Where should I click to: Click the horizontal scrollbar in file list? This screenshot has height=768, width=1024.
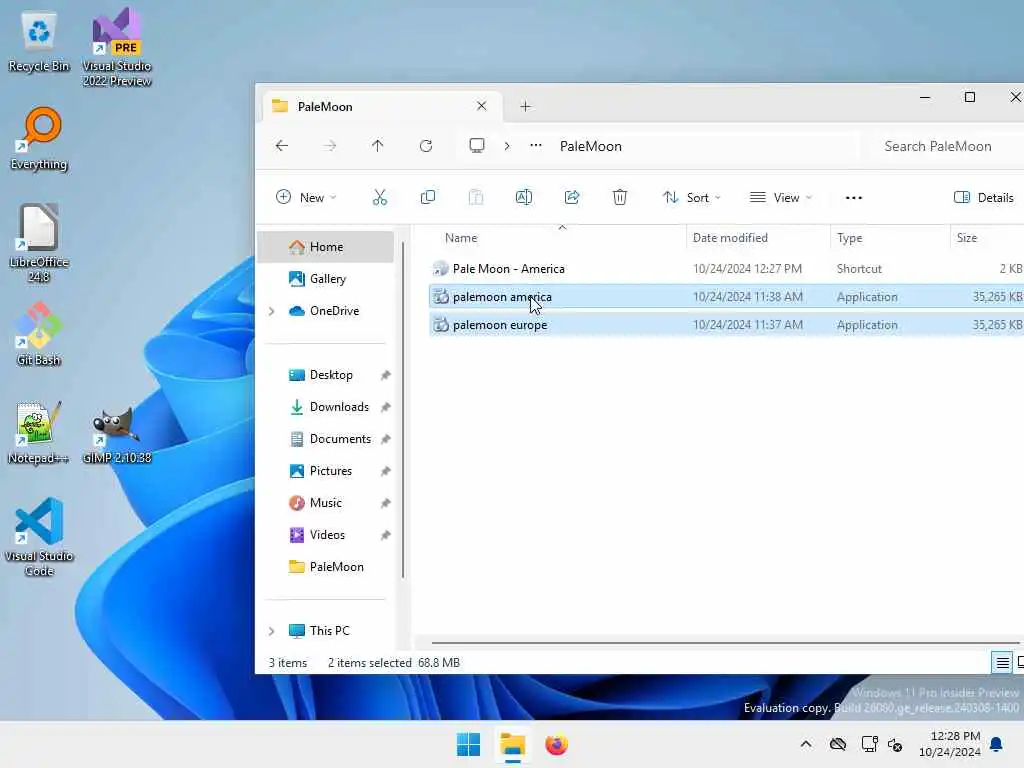725,643
